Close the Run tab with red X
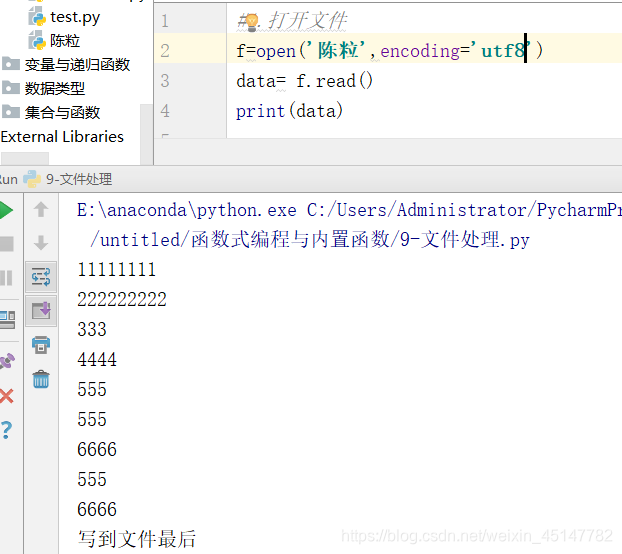Screen dimensions: 622x554 point(6,396)
